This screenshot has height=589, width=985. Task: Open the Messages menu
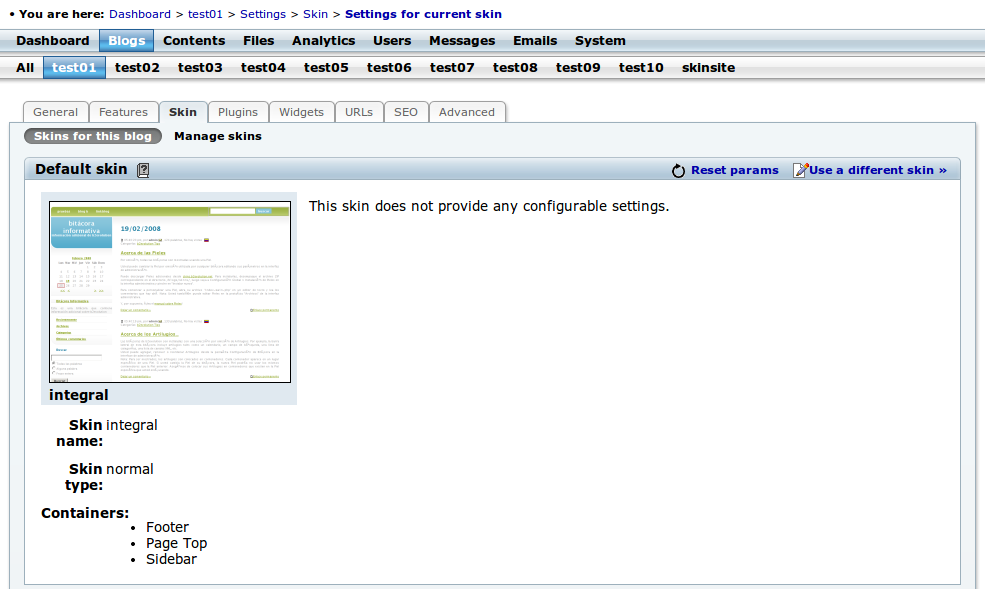click(x=462, y=41)
